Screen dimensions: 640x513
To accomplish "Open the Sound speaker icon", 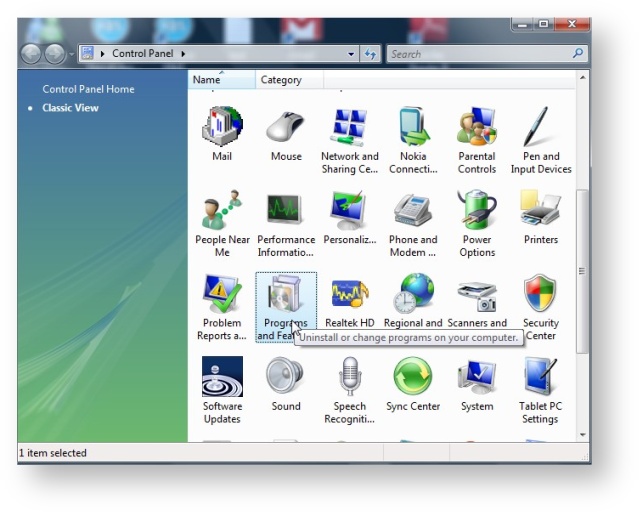I will click(285, 378).
